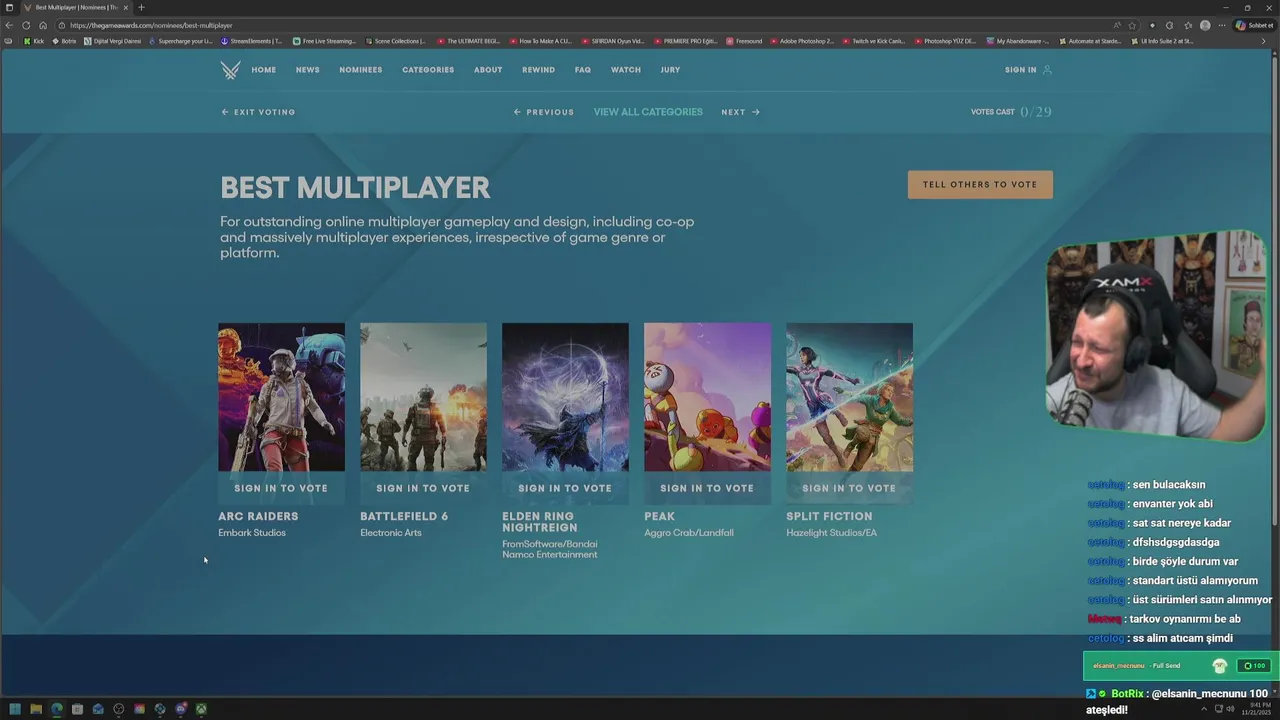
Task: Expand the system tray hidden icons chevron
Action: coord(1203,709)
